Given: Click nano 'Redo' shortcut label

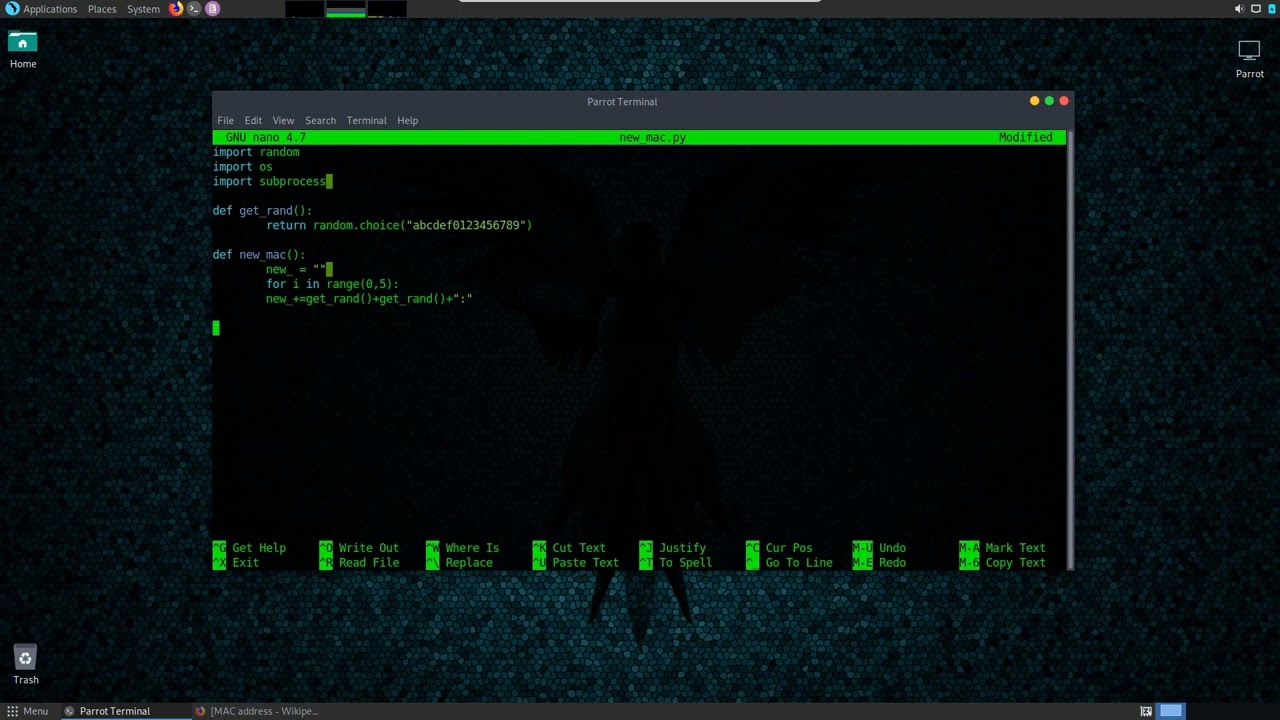Looking at the screenshot, I should (x=892, y=563).
